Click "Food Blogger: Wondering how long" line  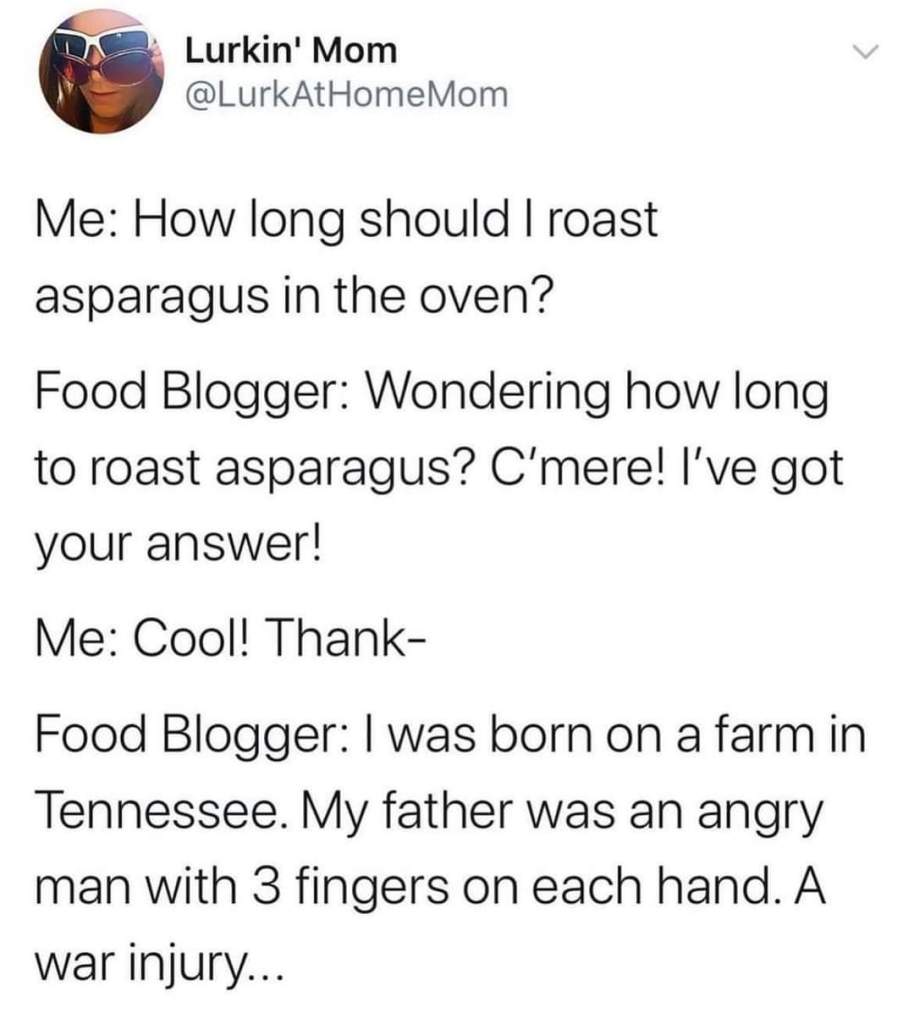point(432,394)
